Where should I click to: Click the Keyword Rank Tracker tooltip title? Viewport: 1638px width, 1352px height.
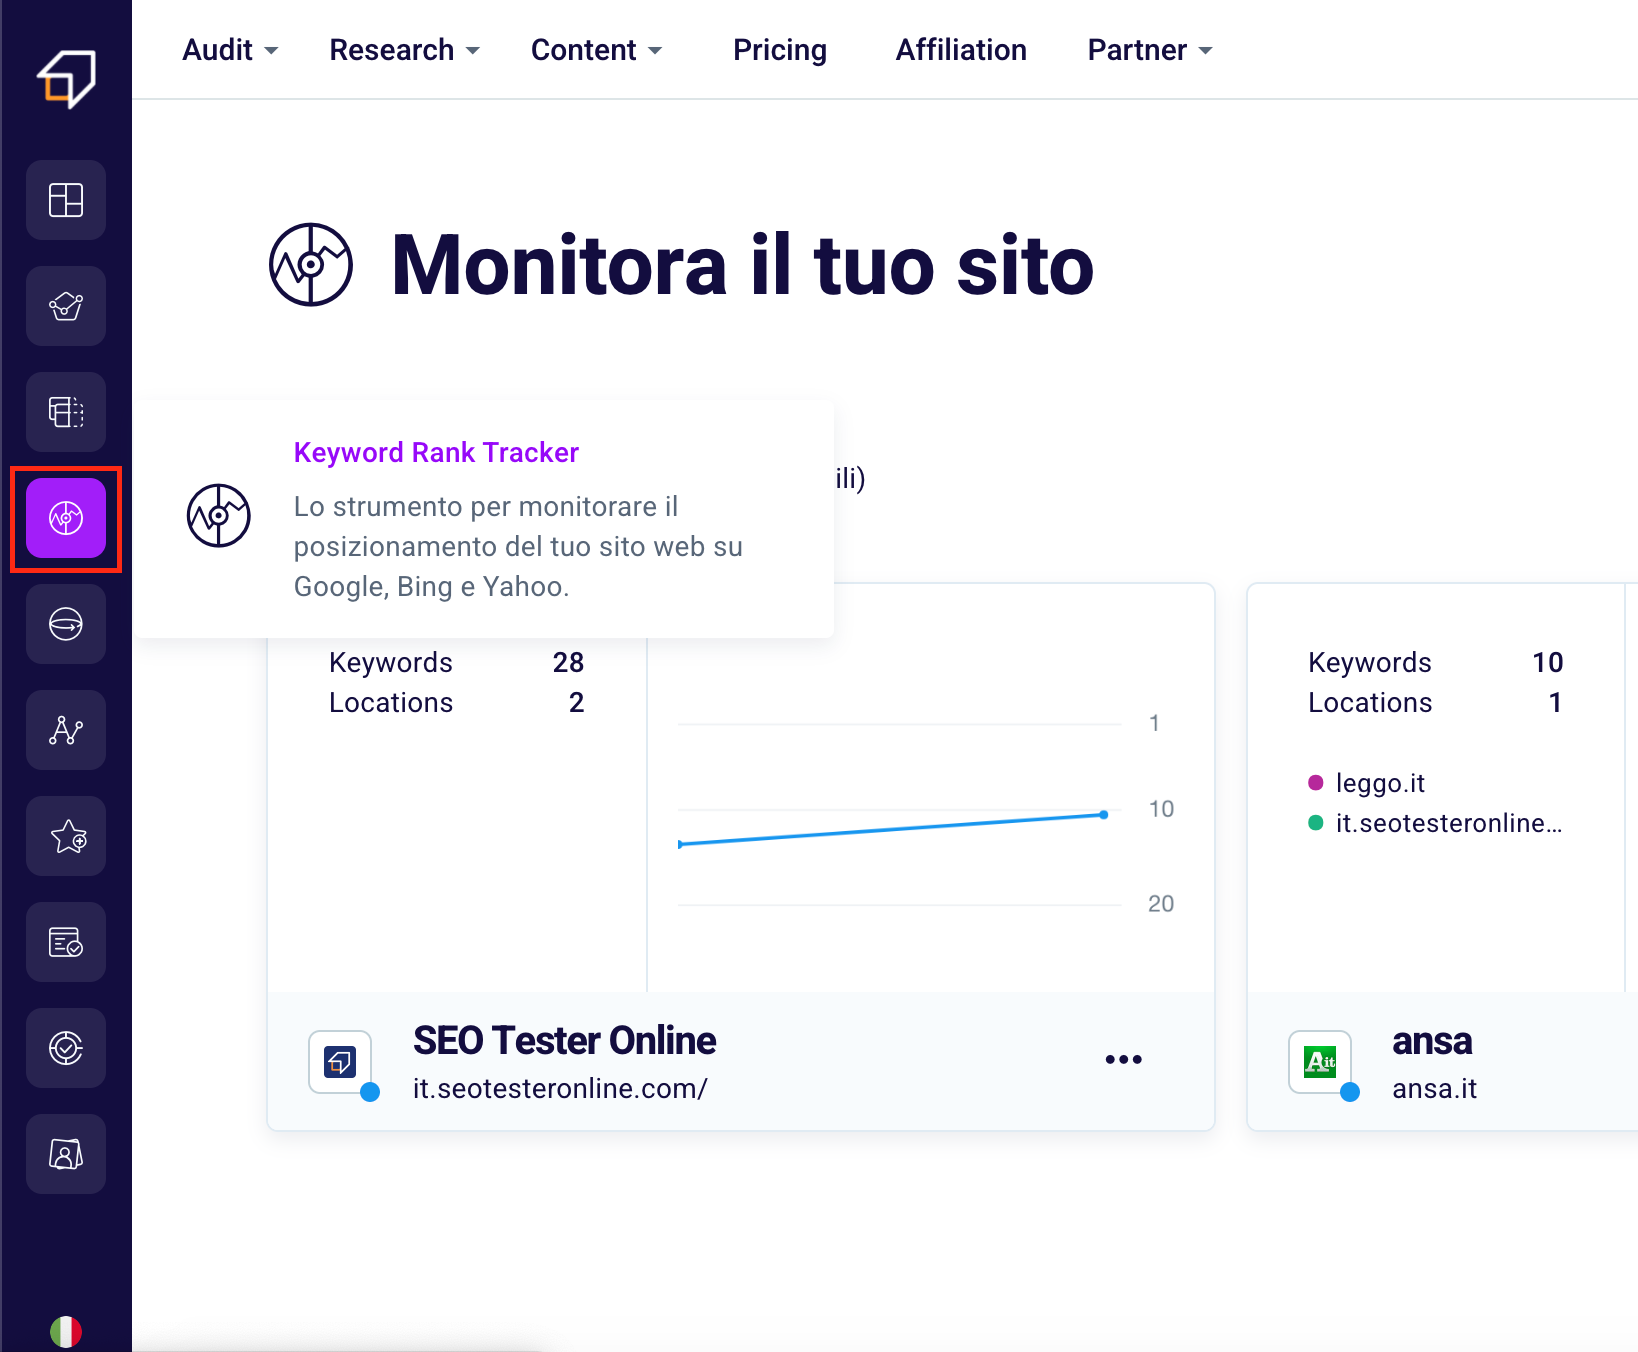[436, 453]
